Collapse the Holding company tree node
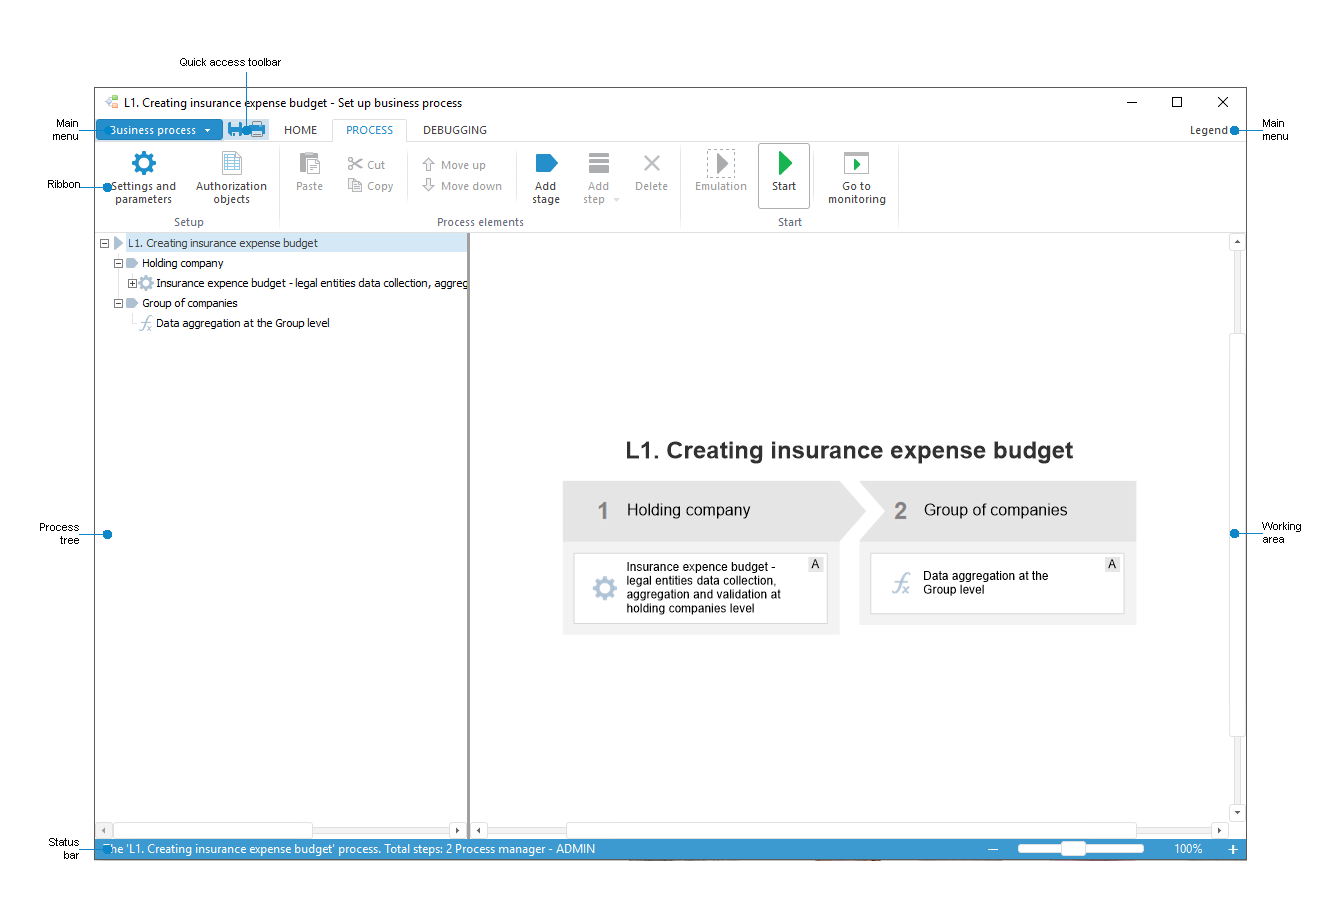Screen dimensions: 1341x919 click(118, 262)
